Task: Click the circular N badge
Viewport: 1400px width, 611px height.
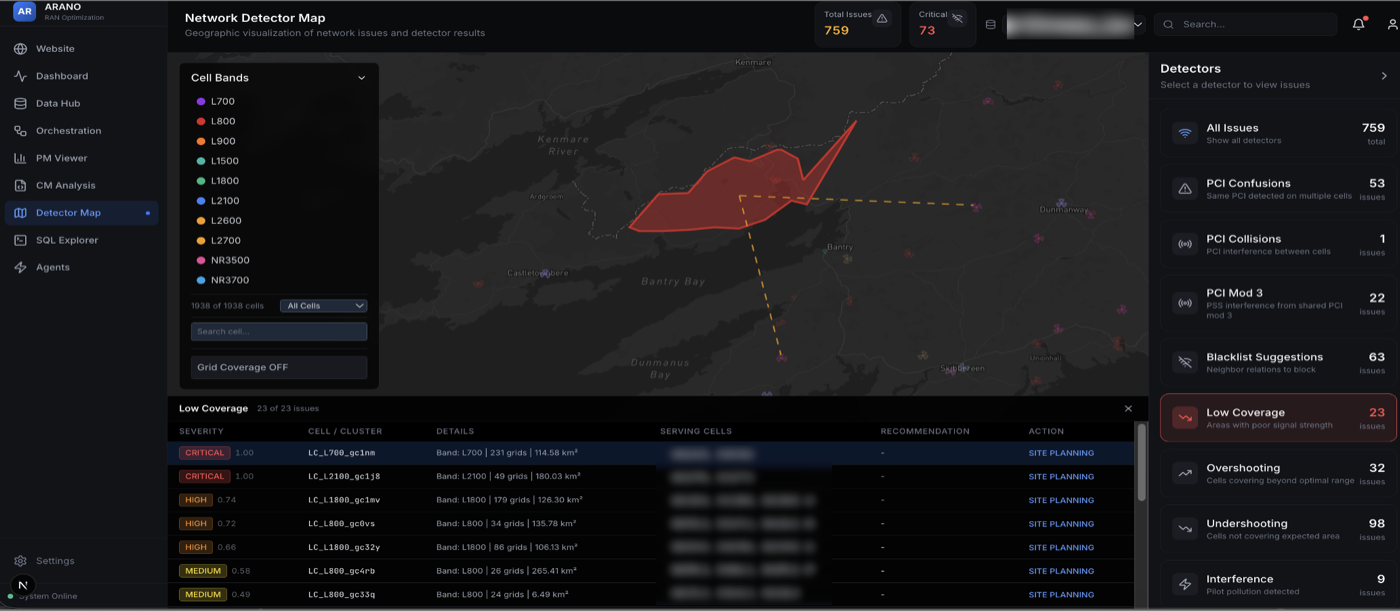Action: pos(23,586)
